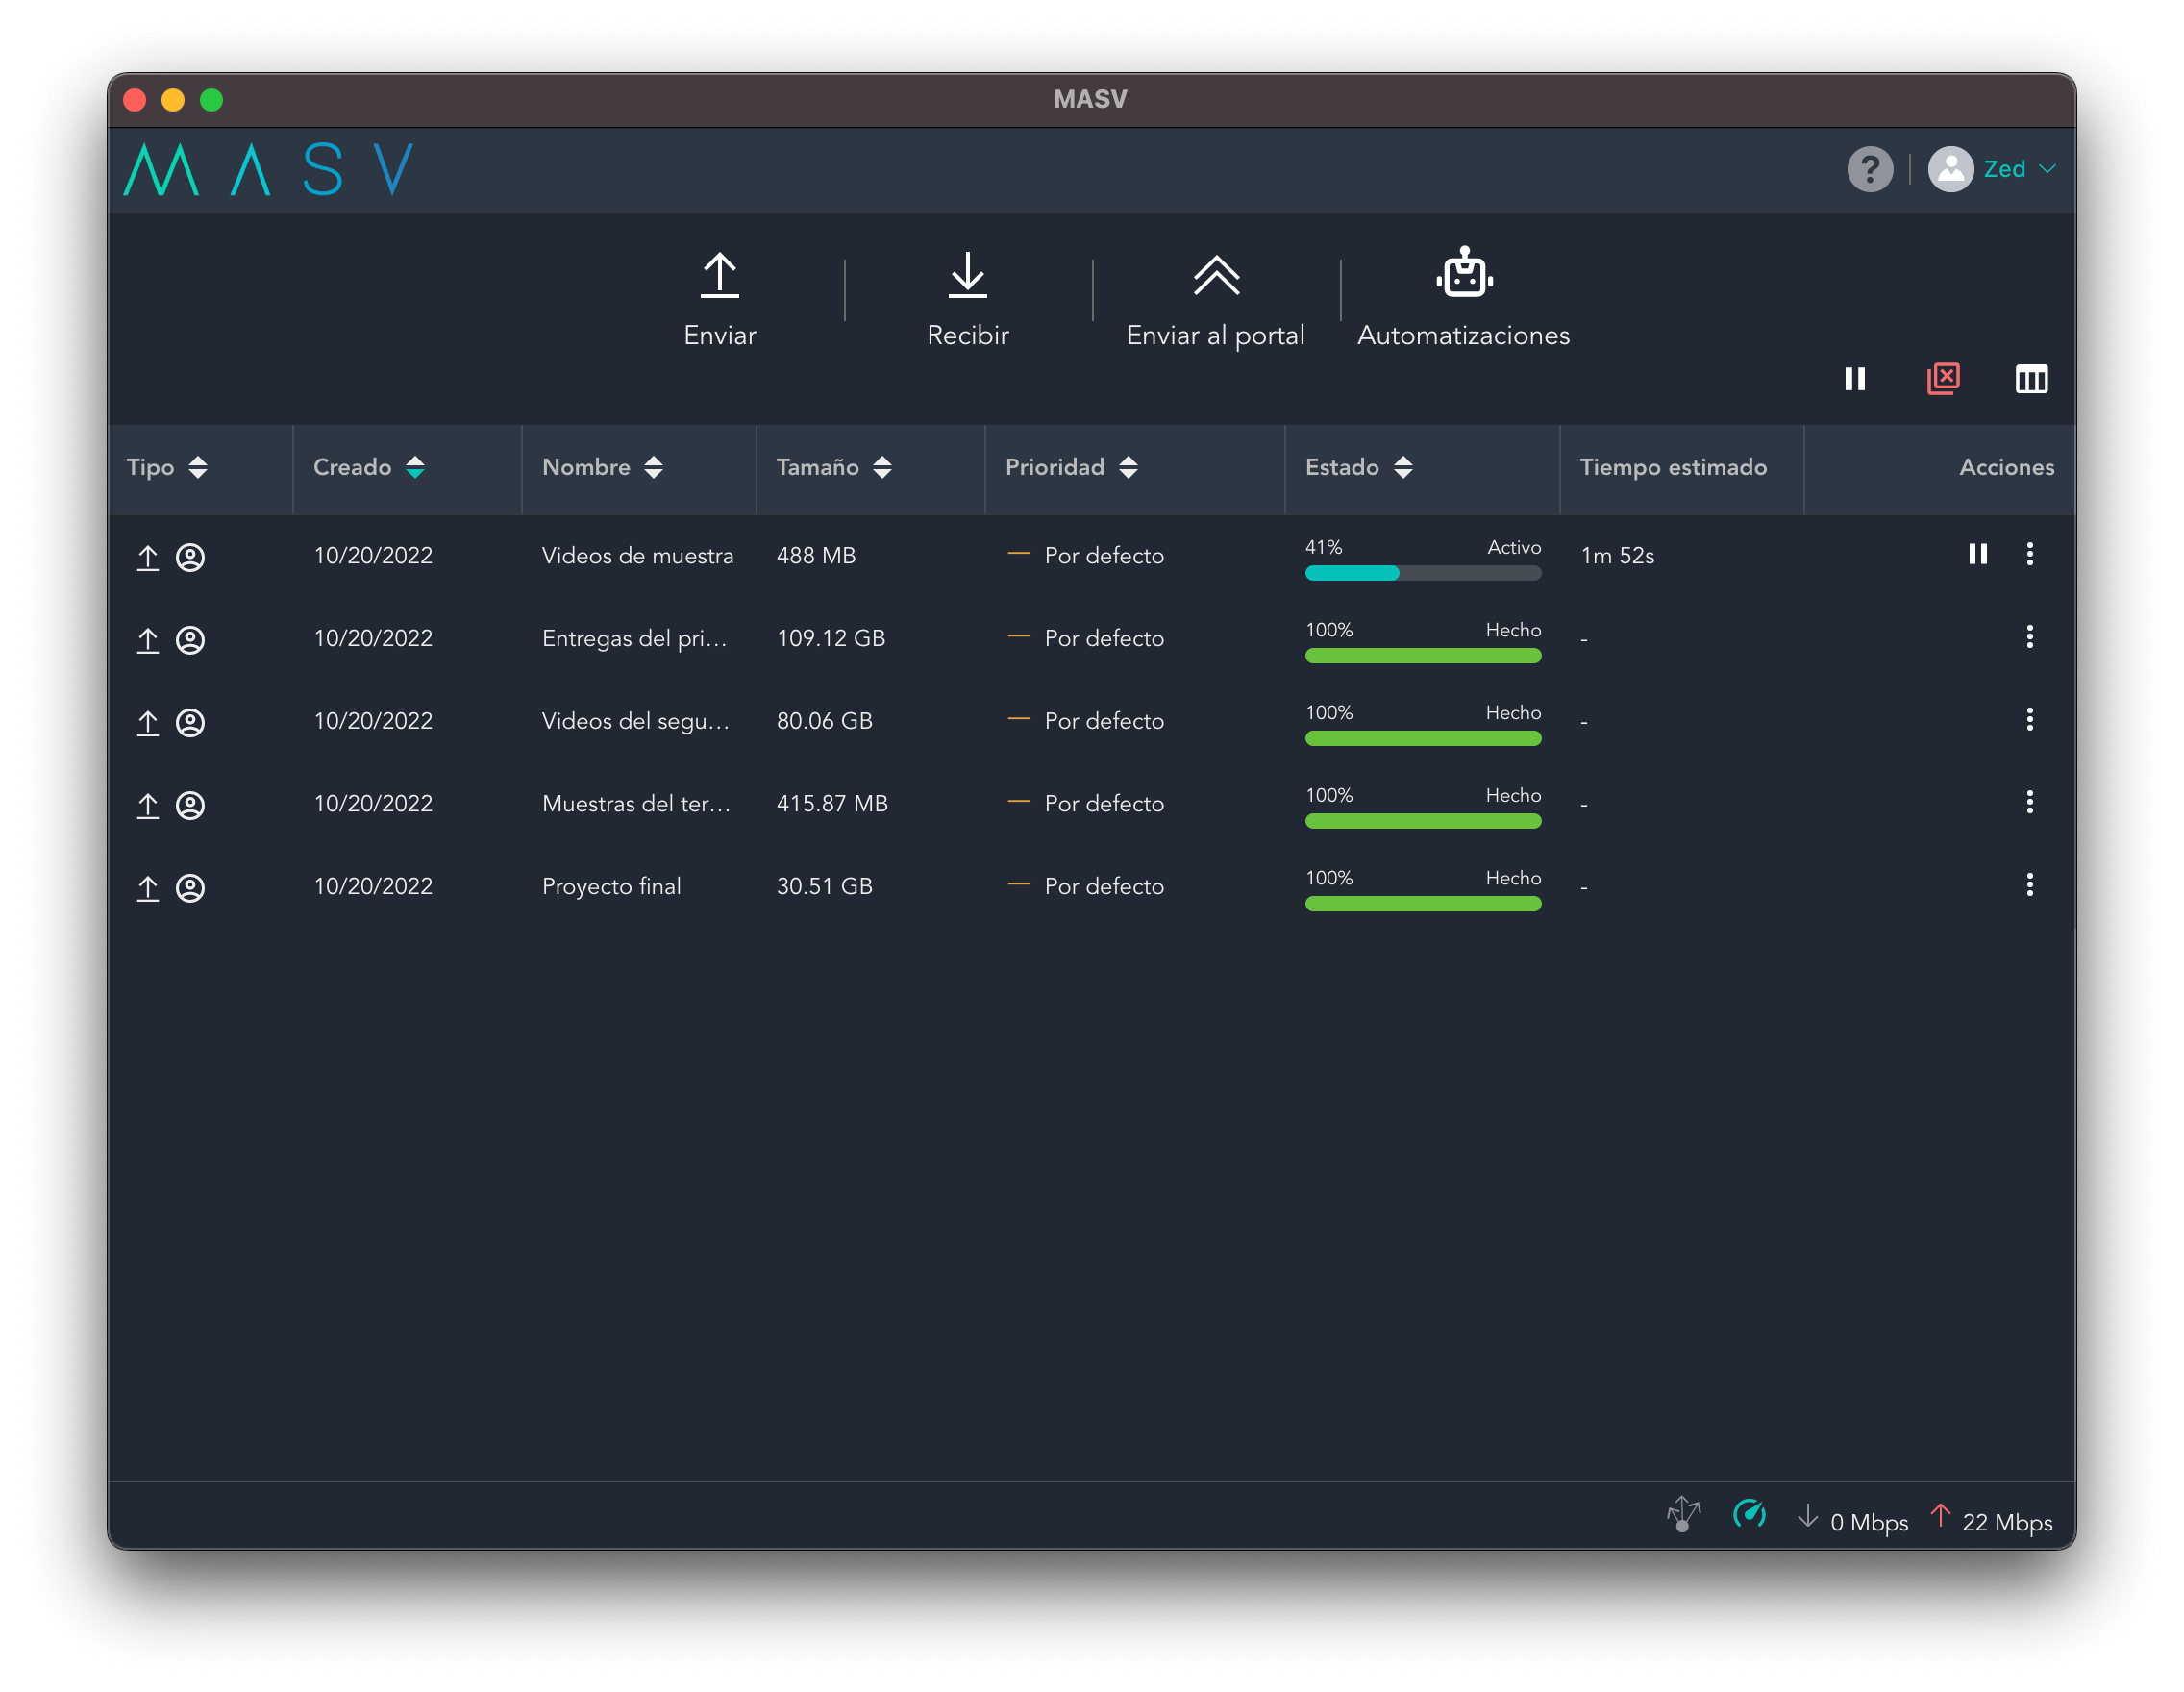Click the Muestras del ter… row user icon
The image size is (2184, 1692).
190,805
